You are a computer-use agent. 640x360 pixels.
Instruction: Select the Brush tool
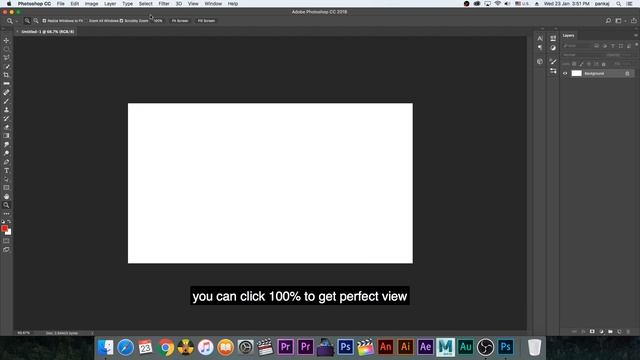6,101
